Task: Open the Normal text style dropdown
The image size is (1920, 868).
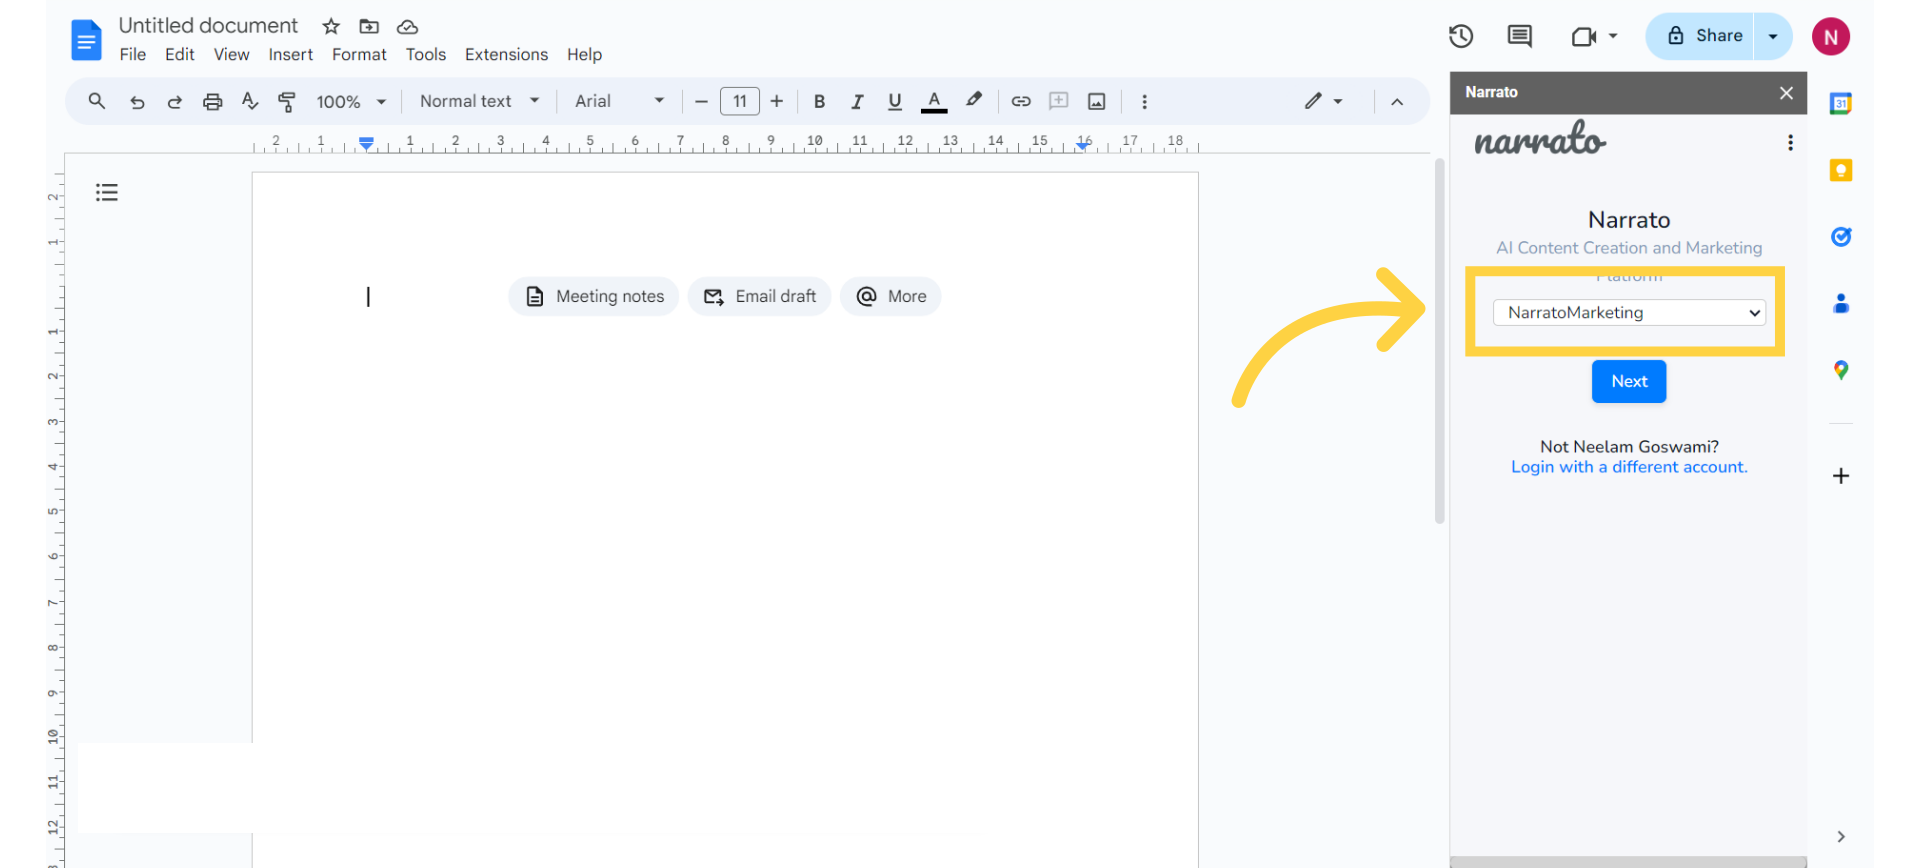Action: click(x=480, y=101)
